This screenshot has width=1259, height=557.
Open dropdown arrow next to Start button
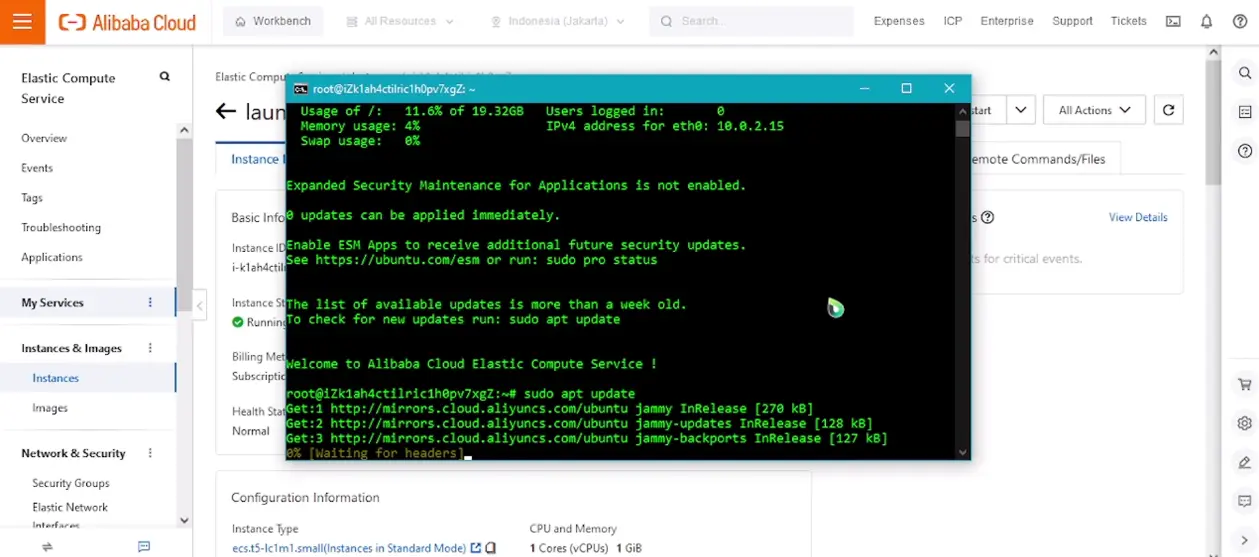(1020, 110)
